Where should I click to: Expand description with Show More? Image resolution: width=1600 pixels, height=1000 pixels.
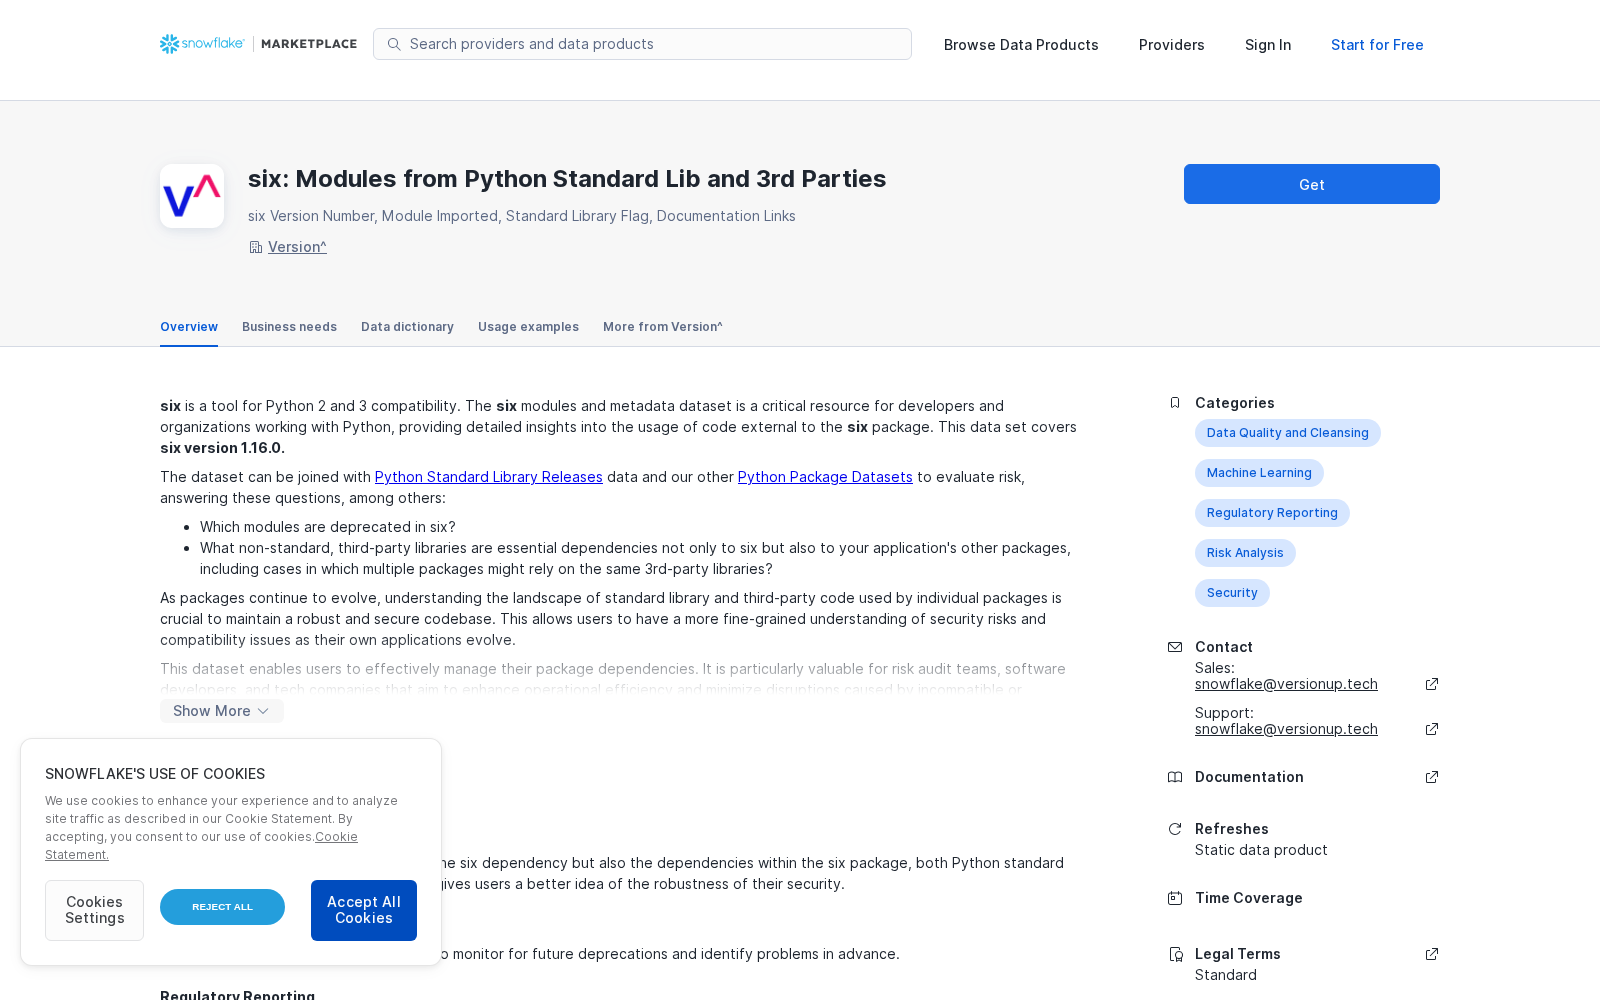click(222, 711)
